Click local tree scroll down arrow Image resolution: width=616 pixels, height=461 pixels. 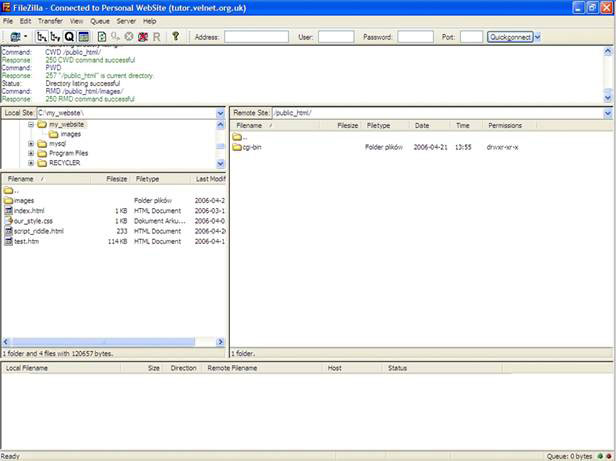click(x=220, y=163)
